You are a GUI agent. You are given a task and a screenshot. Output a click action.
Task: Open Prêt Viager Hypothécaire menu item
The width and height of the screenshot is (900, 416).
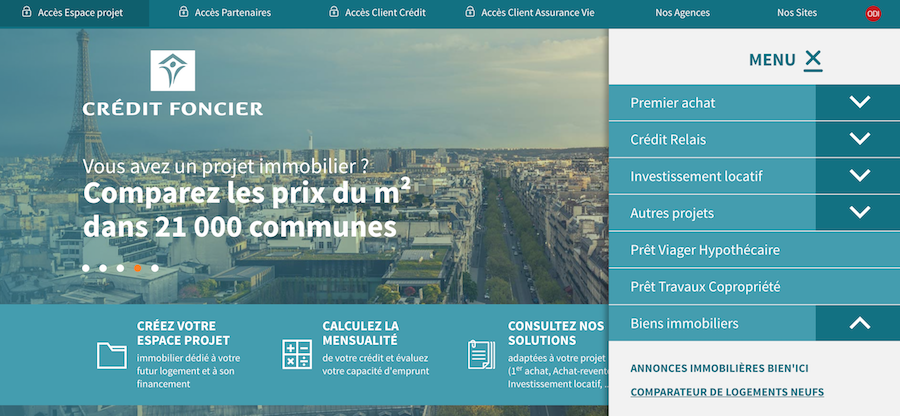(754, 250)
